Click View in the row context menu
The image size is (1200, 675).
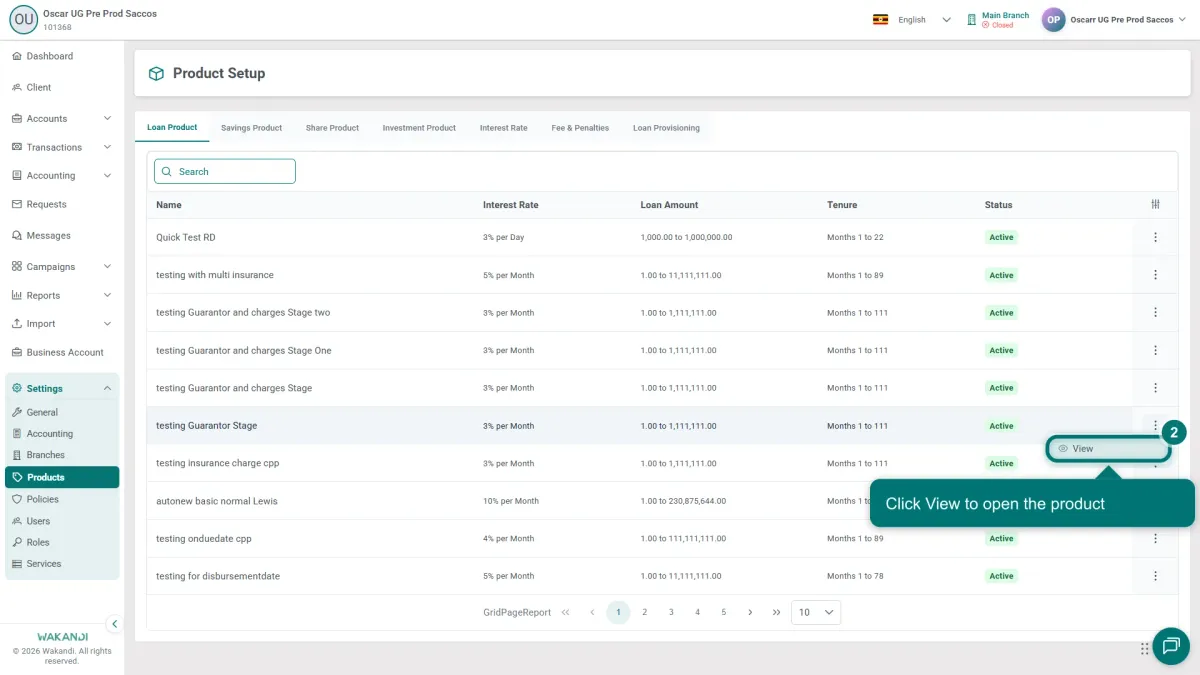coord(1108,449)
